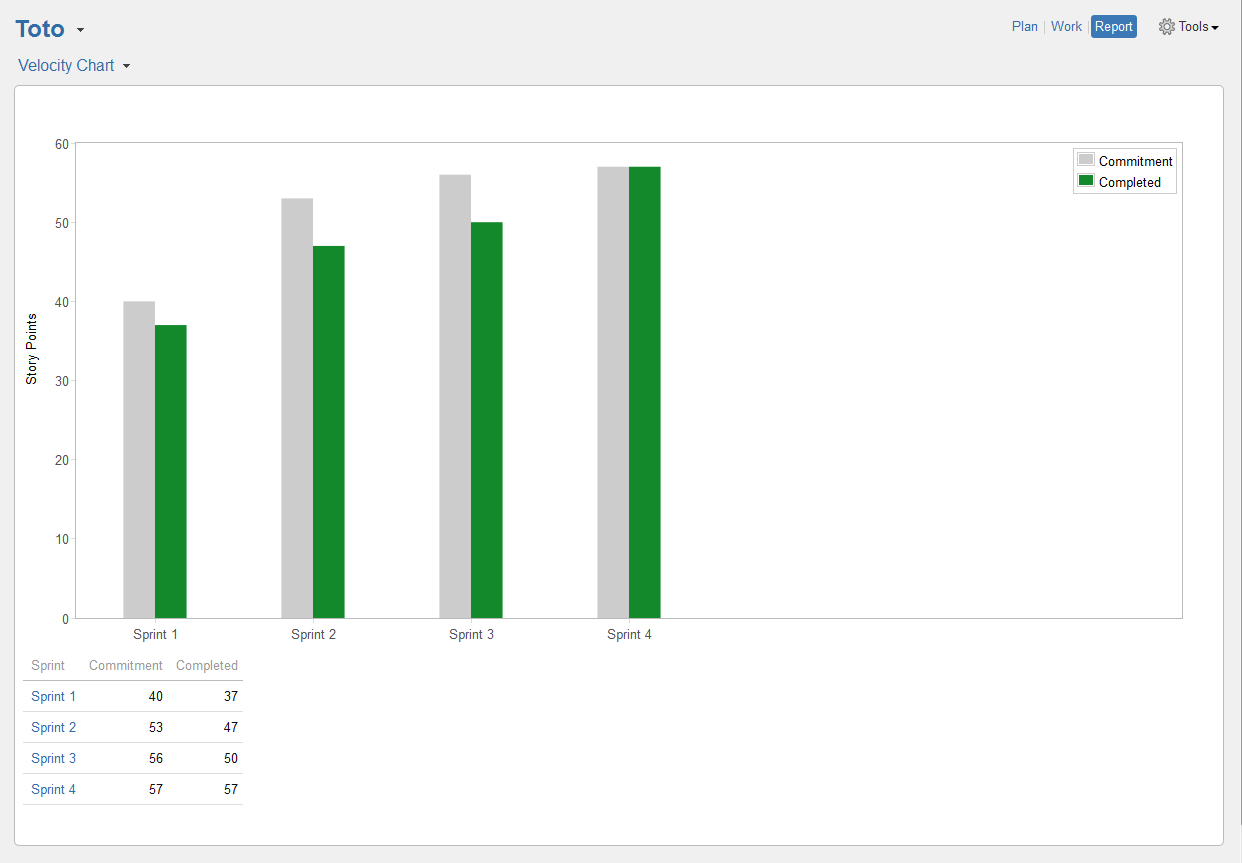Click the Tools gear icon
The height and width of the screenshot is (863, 1242).
[x=1166, y=27]
